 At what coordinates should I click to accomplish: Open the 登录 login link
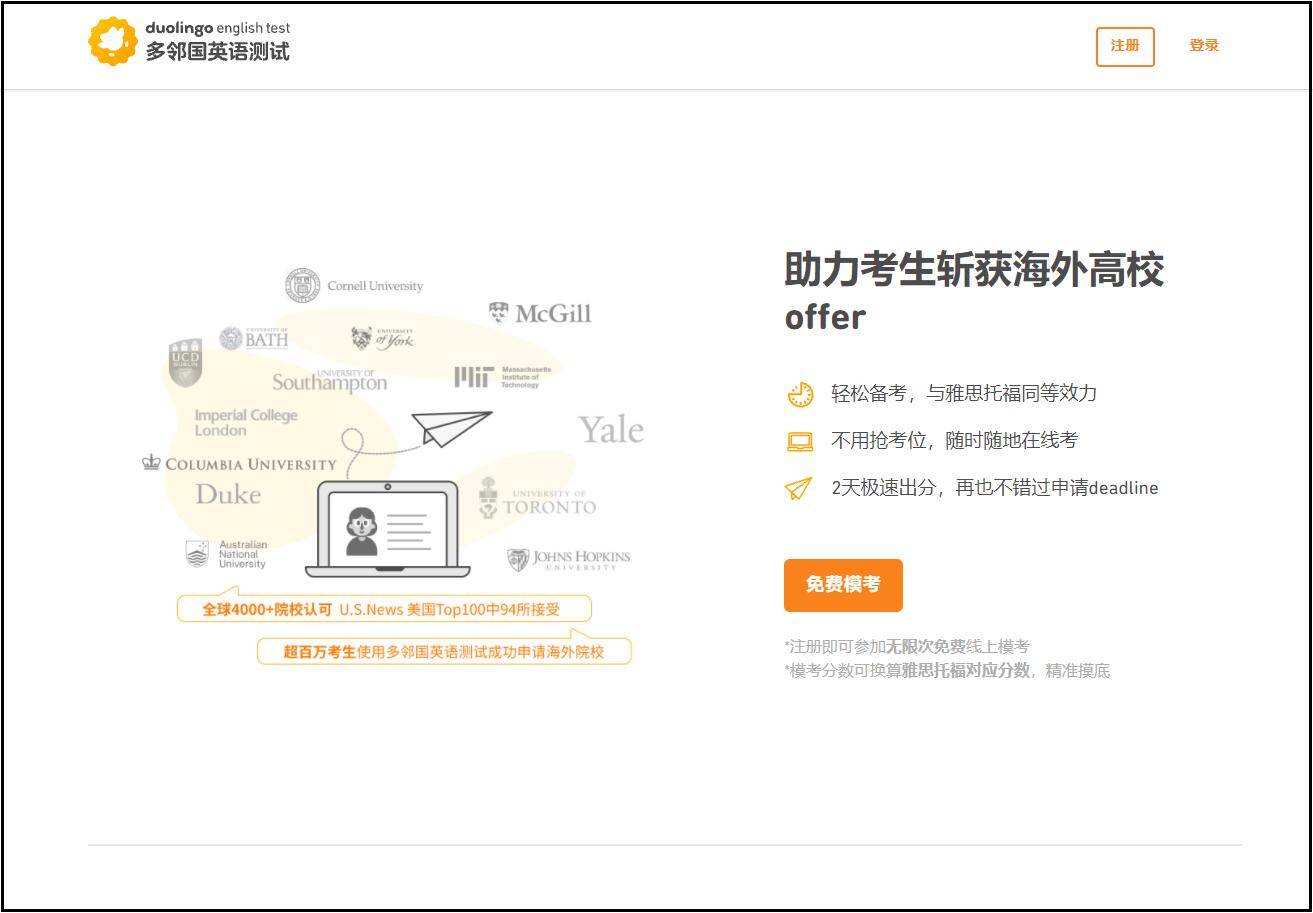[x=1204, y=46]
